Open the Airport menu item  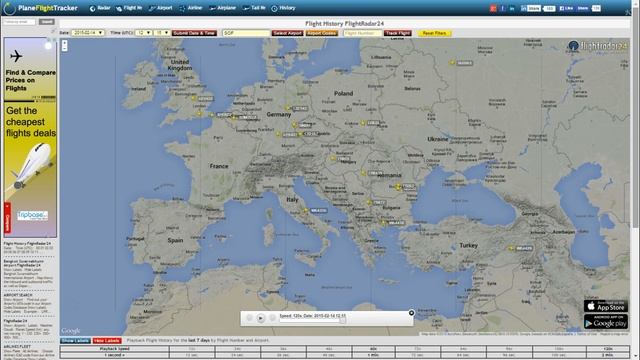point(160,8)
